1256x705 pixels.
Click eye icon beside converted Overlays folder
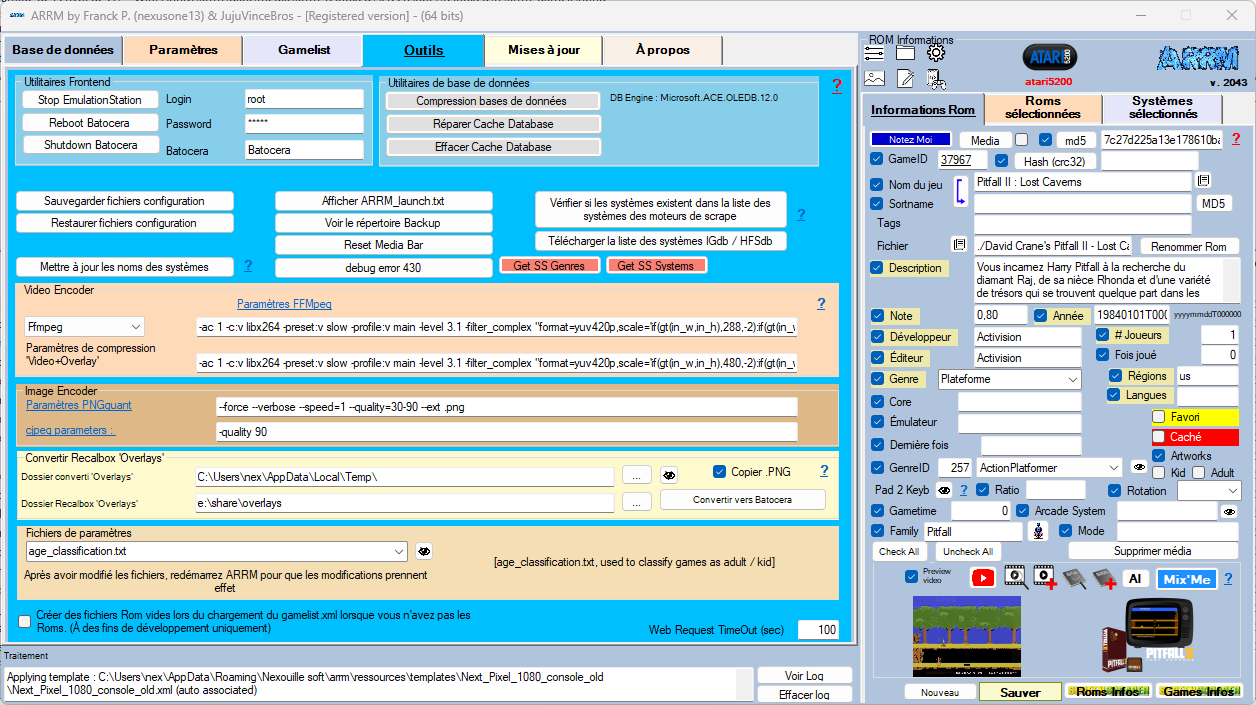point(669,475)
